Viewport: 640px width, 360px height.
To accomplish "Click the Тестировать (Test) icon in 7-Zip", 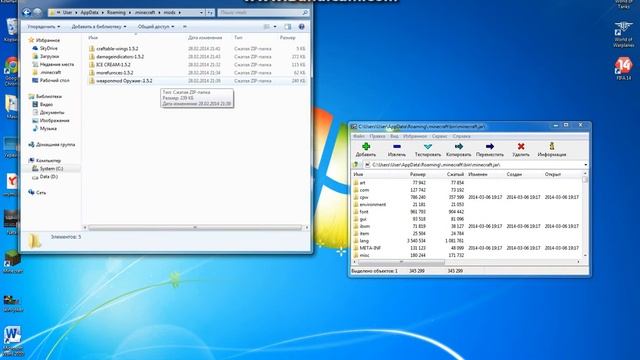I will tap(427, 147).
